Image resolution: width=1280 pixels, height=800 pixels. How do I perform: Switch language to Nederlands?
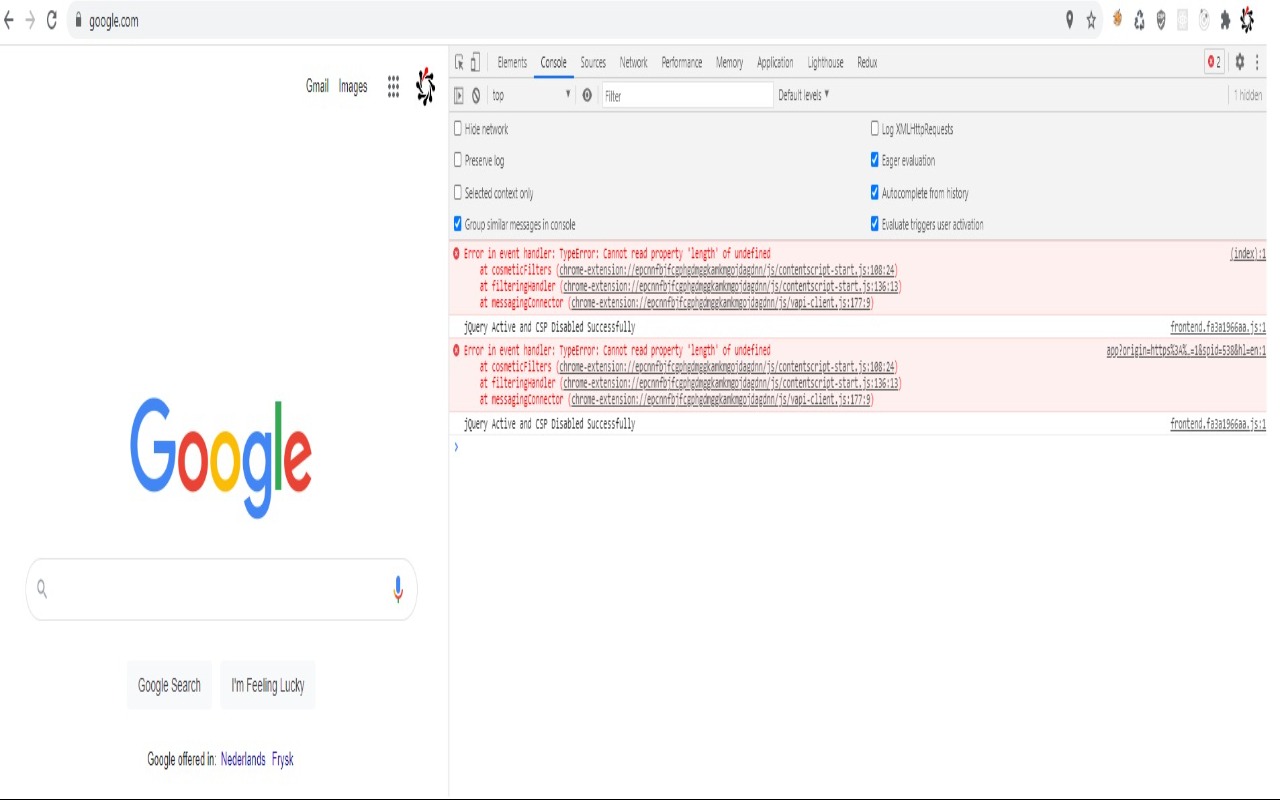(x=243, y=759)
